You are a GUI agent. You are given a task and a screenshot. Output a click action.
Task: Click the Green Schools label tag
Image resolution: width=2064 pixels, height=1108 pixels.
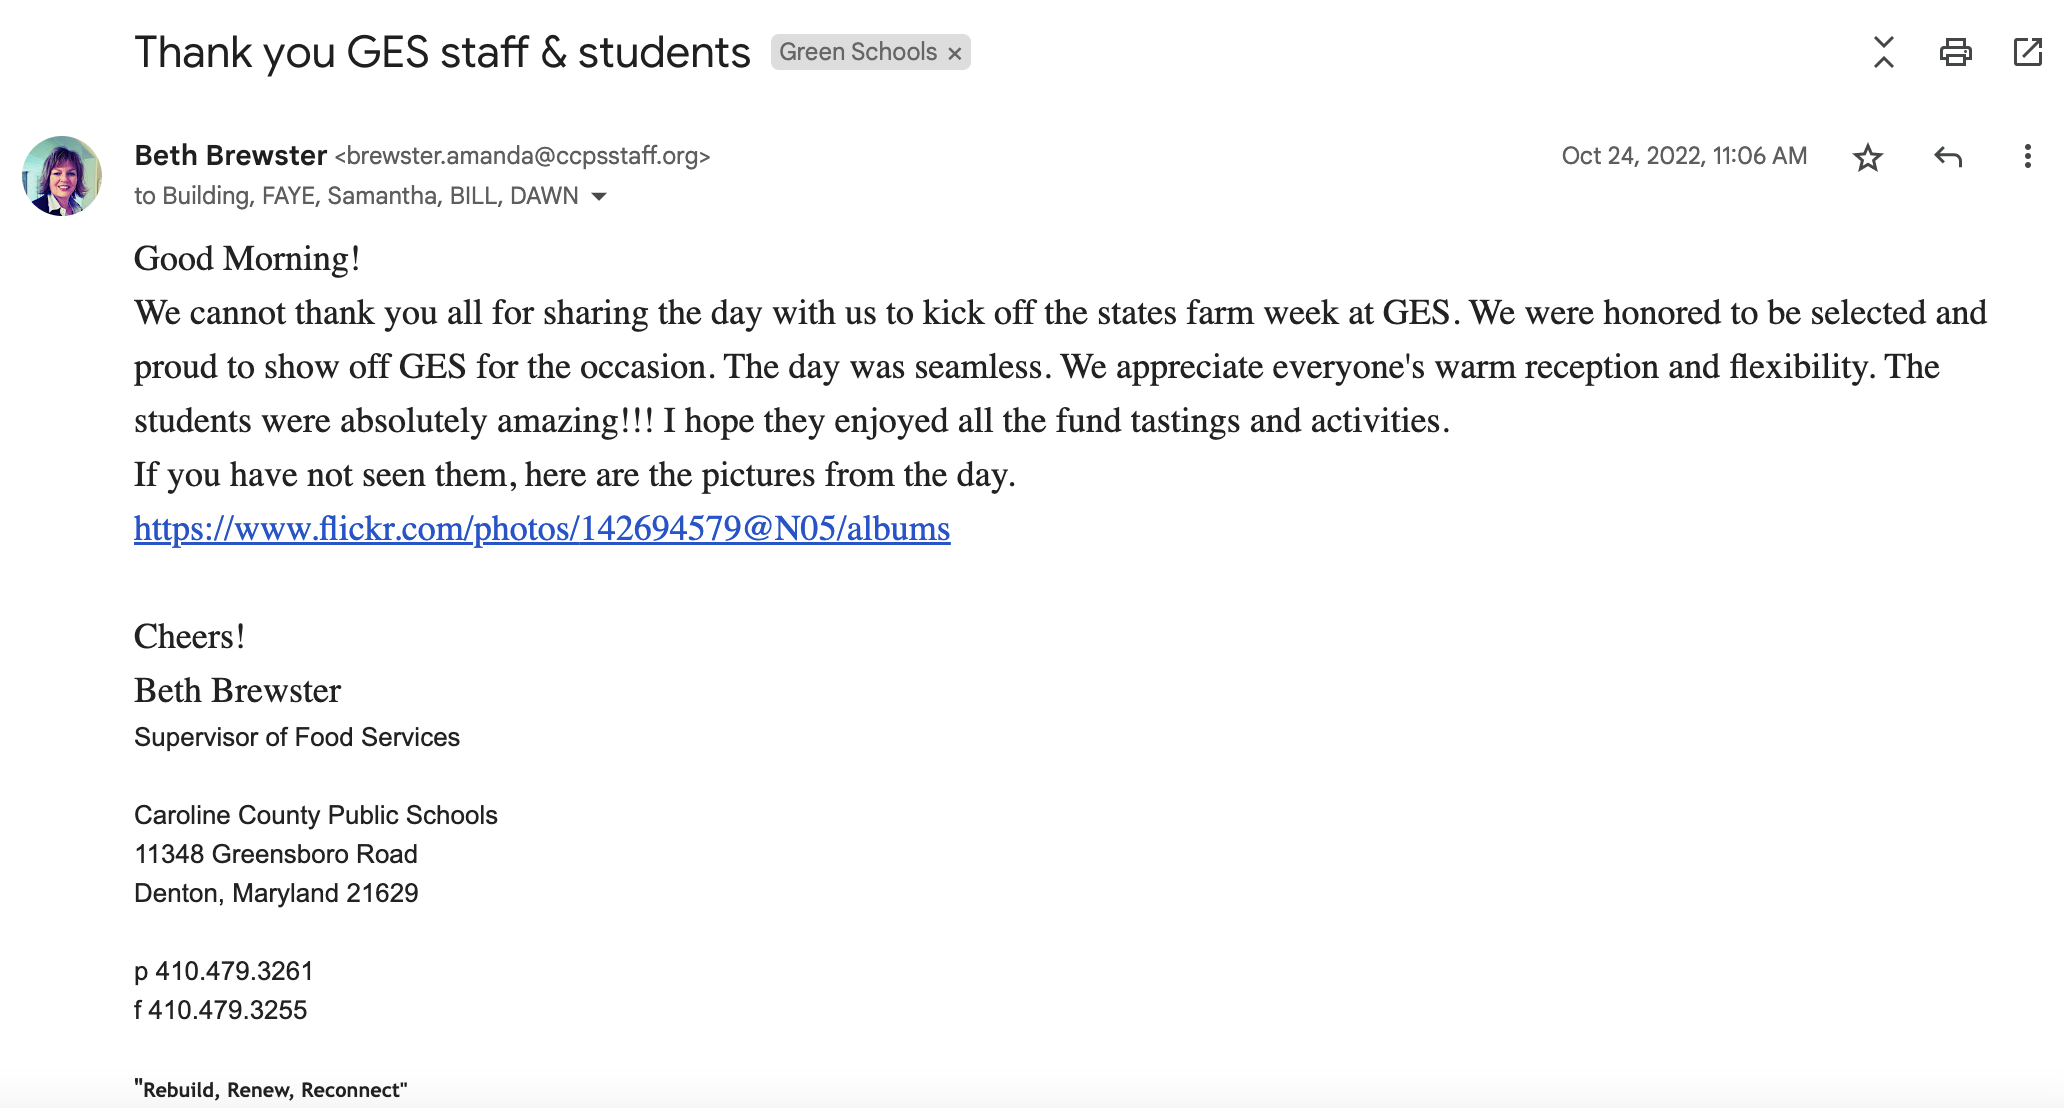click(857, 52)
